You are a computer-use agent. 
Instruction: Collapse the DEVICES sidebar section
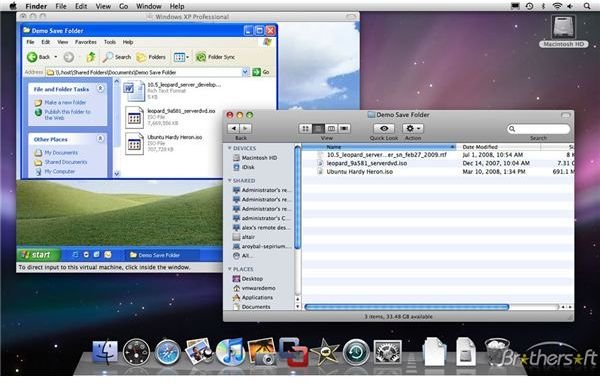coord(230,148)
